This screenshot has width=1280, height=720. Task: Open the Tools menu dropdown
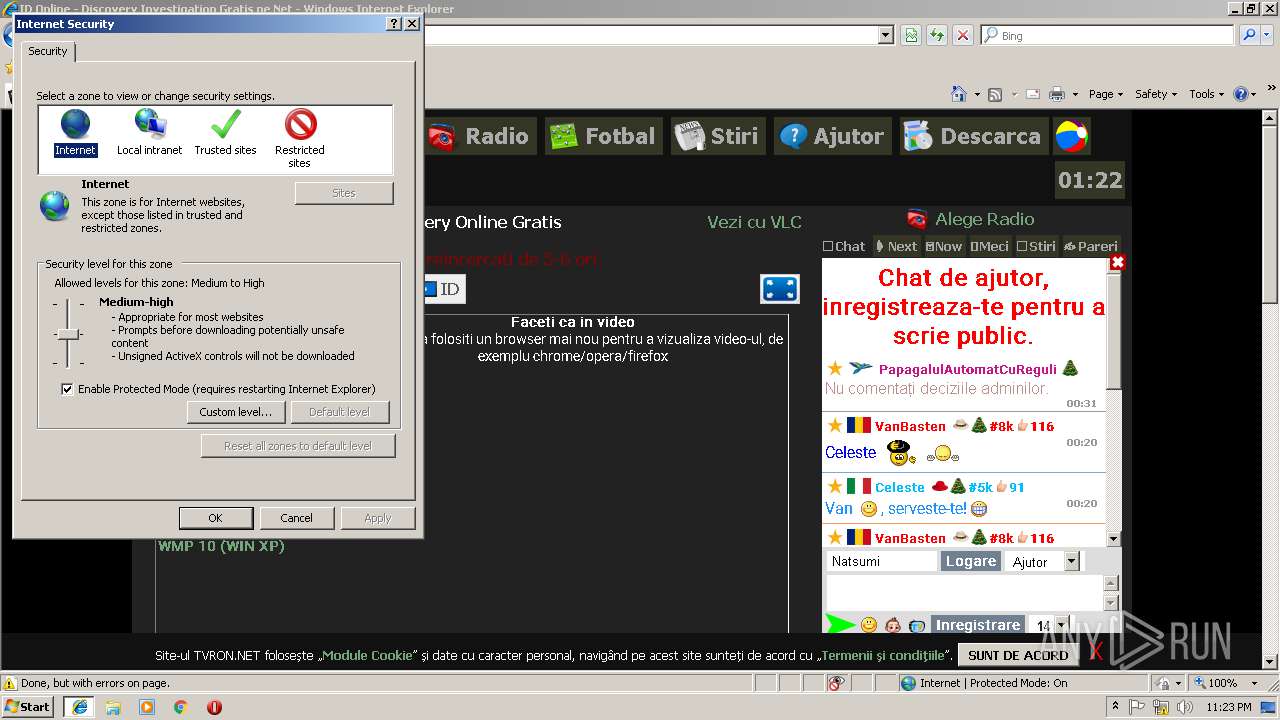[1206, 94]
